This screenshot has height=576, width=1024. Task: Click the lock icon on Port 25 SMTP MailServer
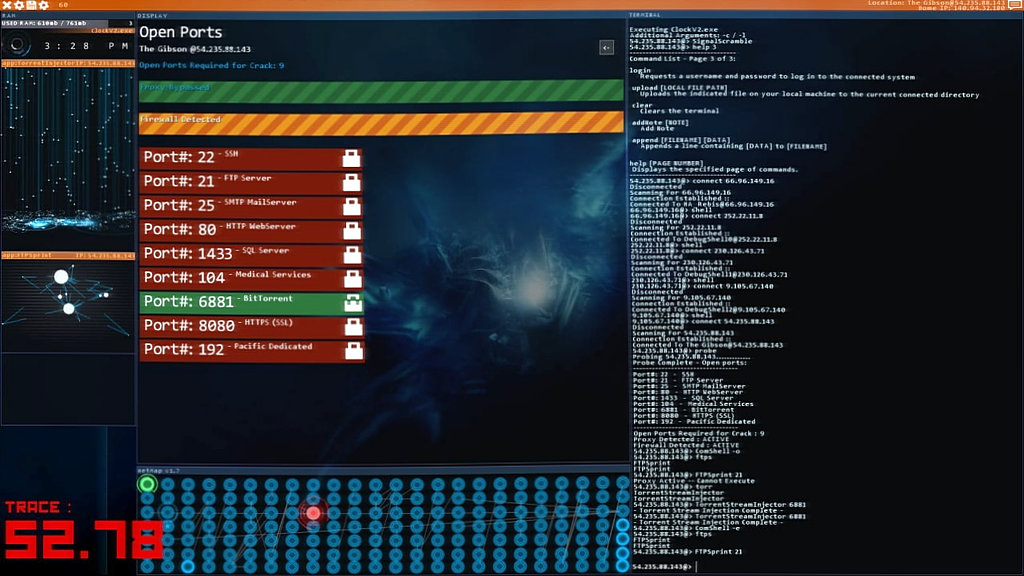point(351,206)
